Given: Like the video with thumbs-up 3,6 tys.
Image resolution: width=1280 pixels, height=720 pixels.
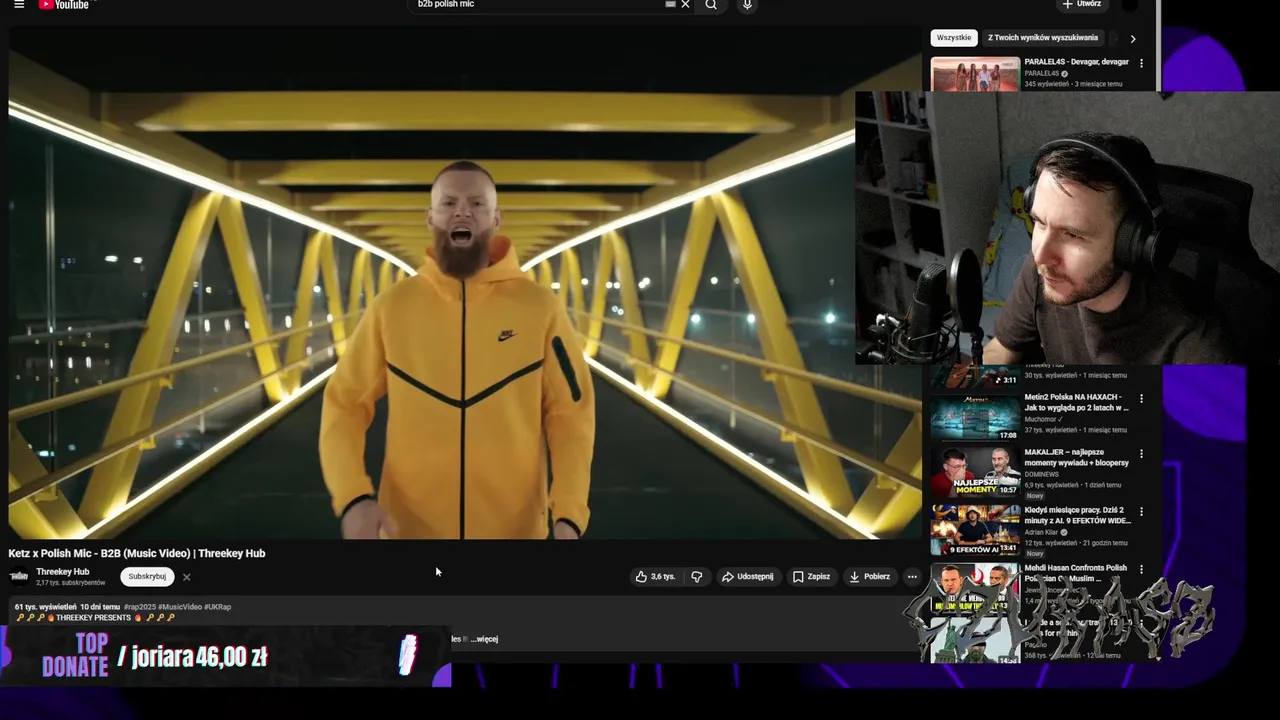Looking at the screenshot, I should pyautogui.click(x=656, y=577).
